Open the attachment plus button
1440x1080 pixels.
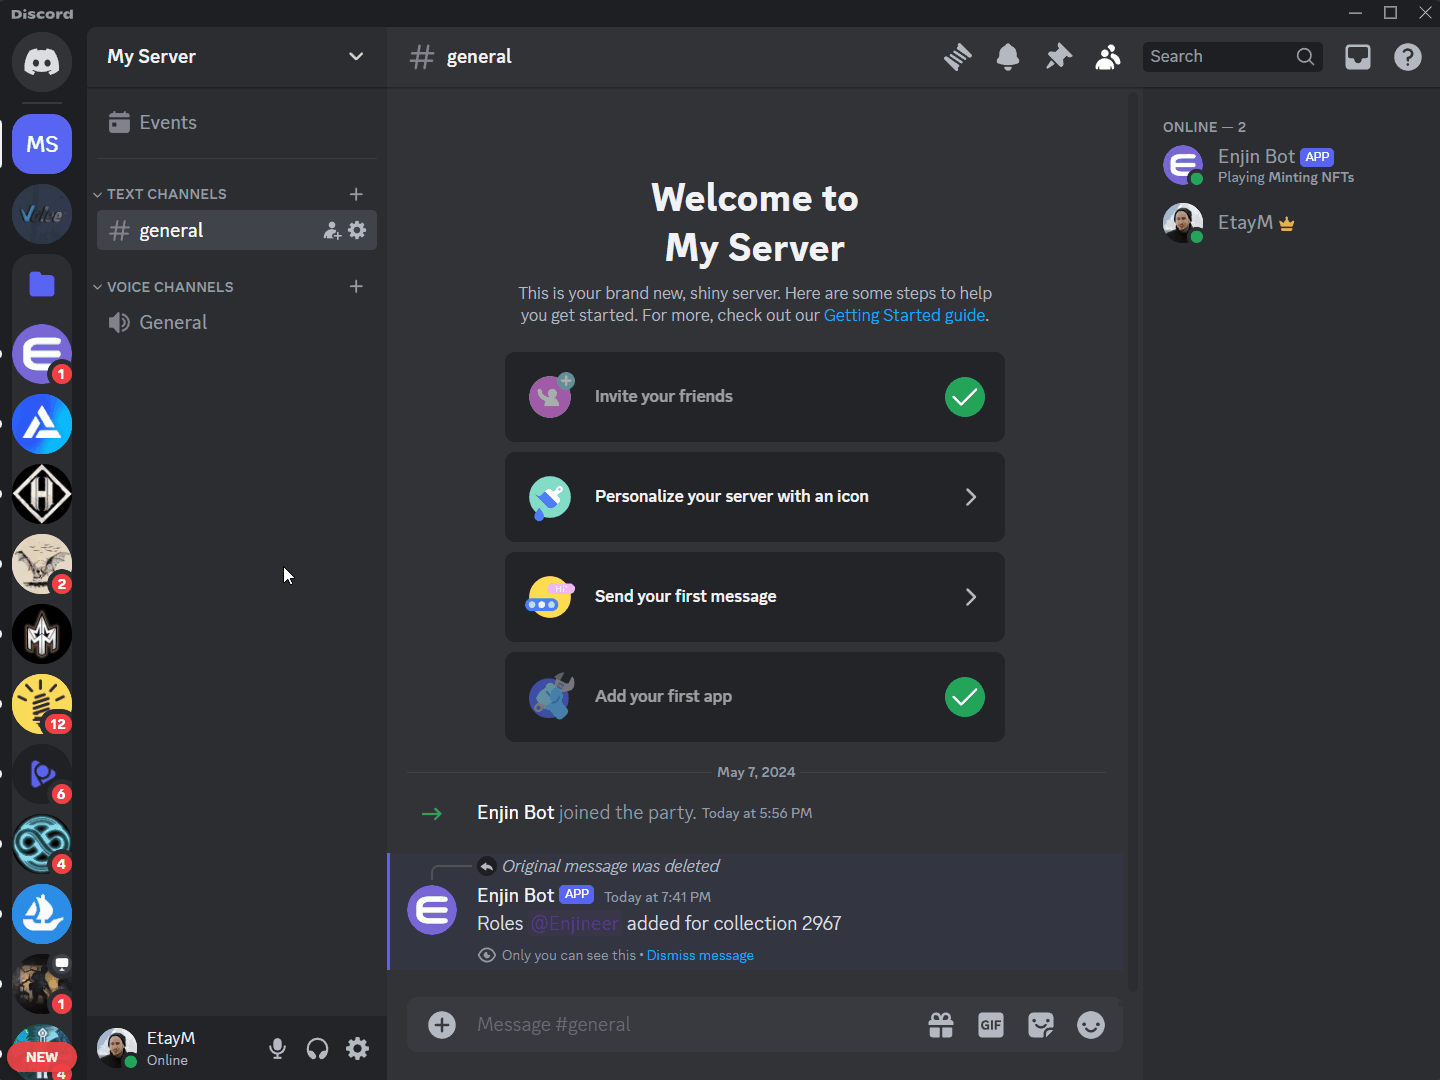coord(442,1024)
